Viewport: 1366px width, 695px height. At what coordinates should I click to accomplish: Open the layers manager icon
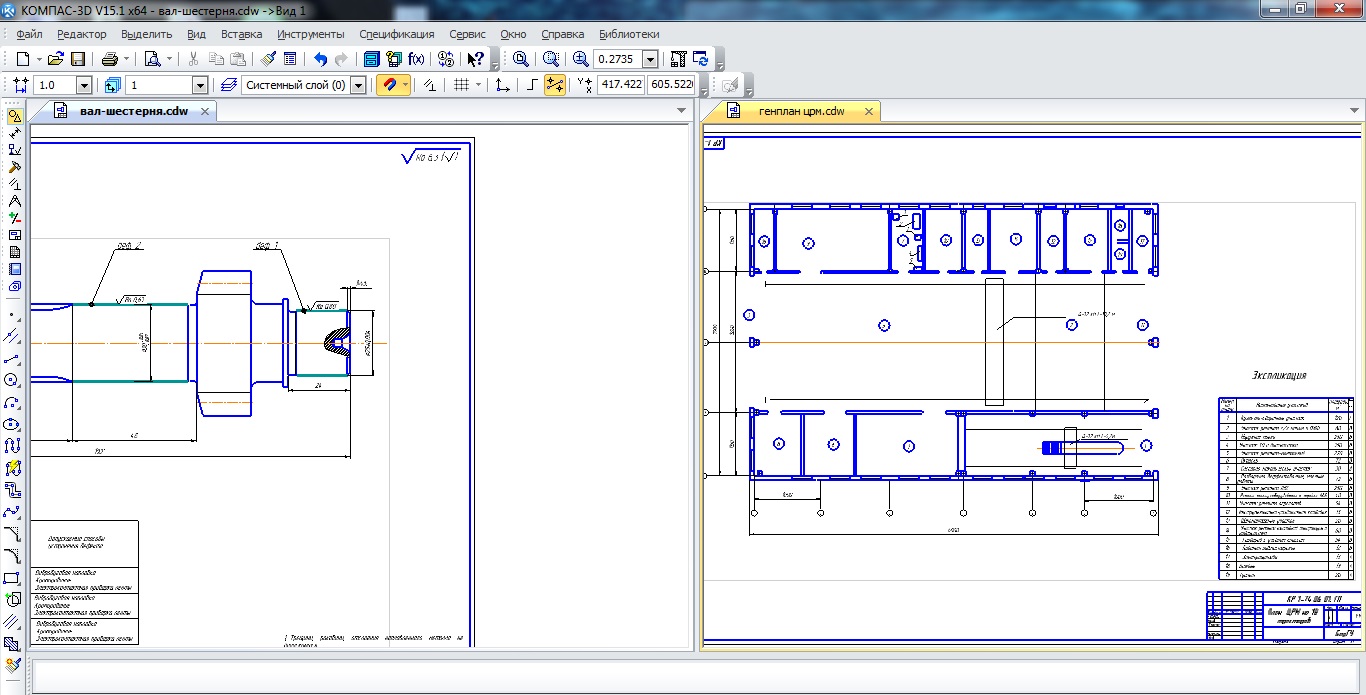coord(229,85)
